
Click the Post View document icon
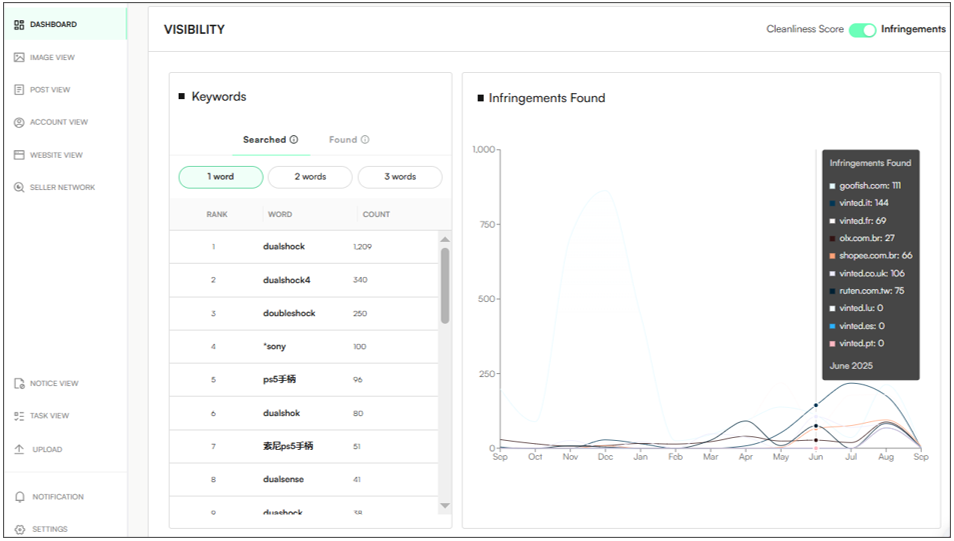click(19, 89)
